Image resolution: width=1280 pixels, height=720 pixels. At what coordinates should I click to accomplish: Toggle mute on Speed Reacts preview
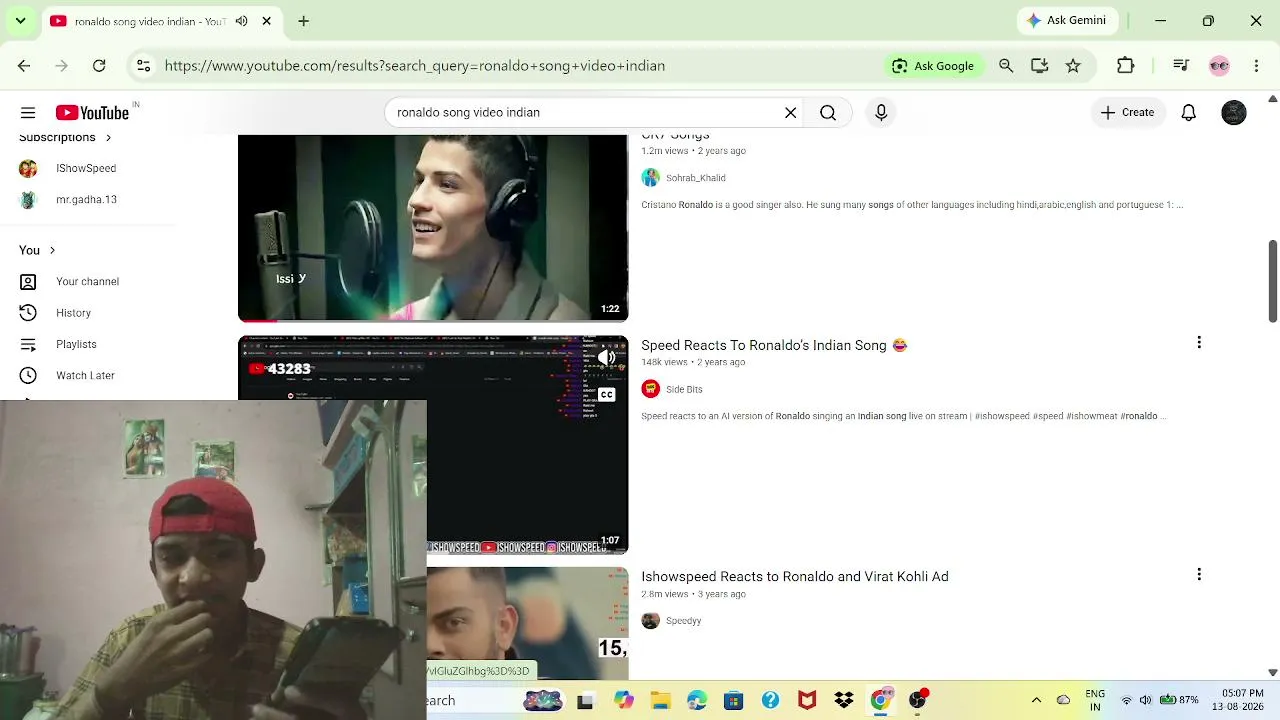pyautogui.click(x=606, y=358)
